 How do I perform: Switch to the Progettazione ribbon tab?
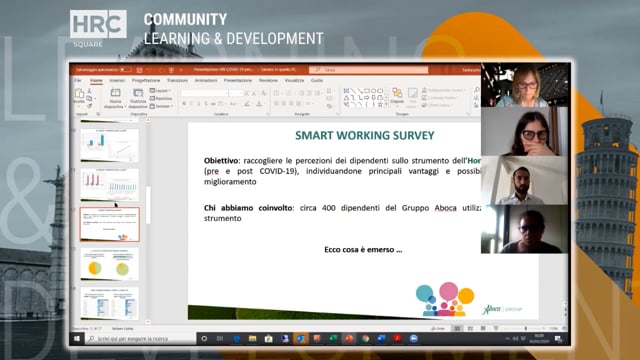(146, 80)
